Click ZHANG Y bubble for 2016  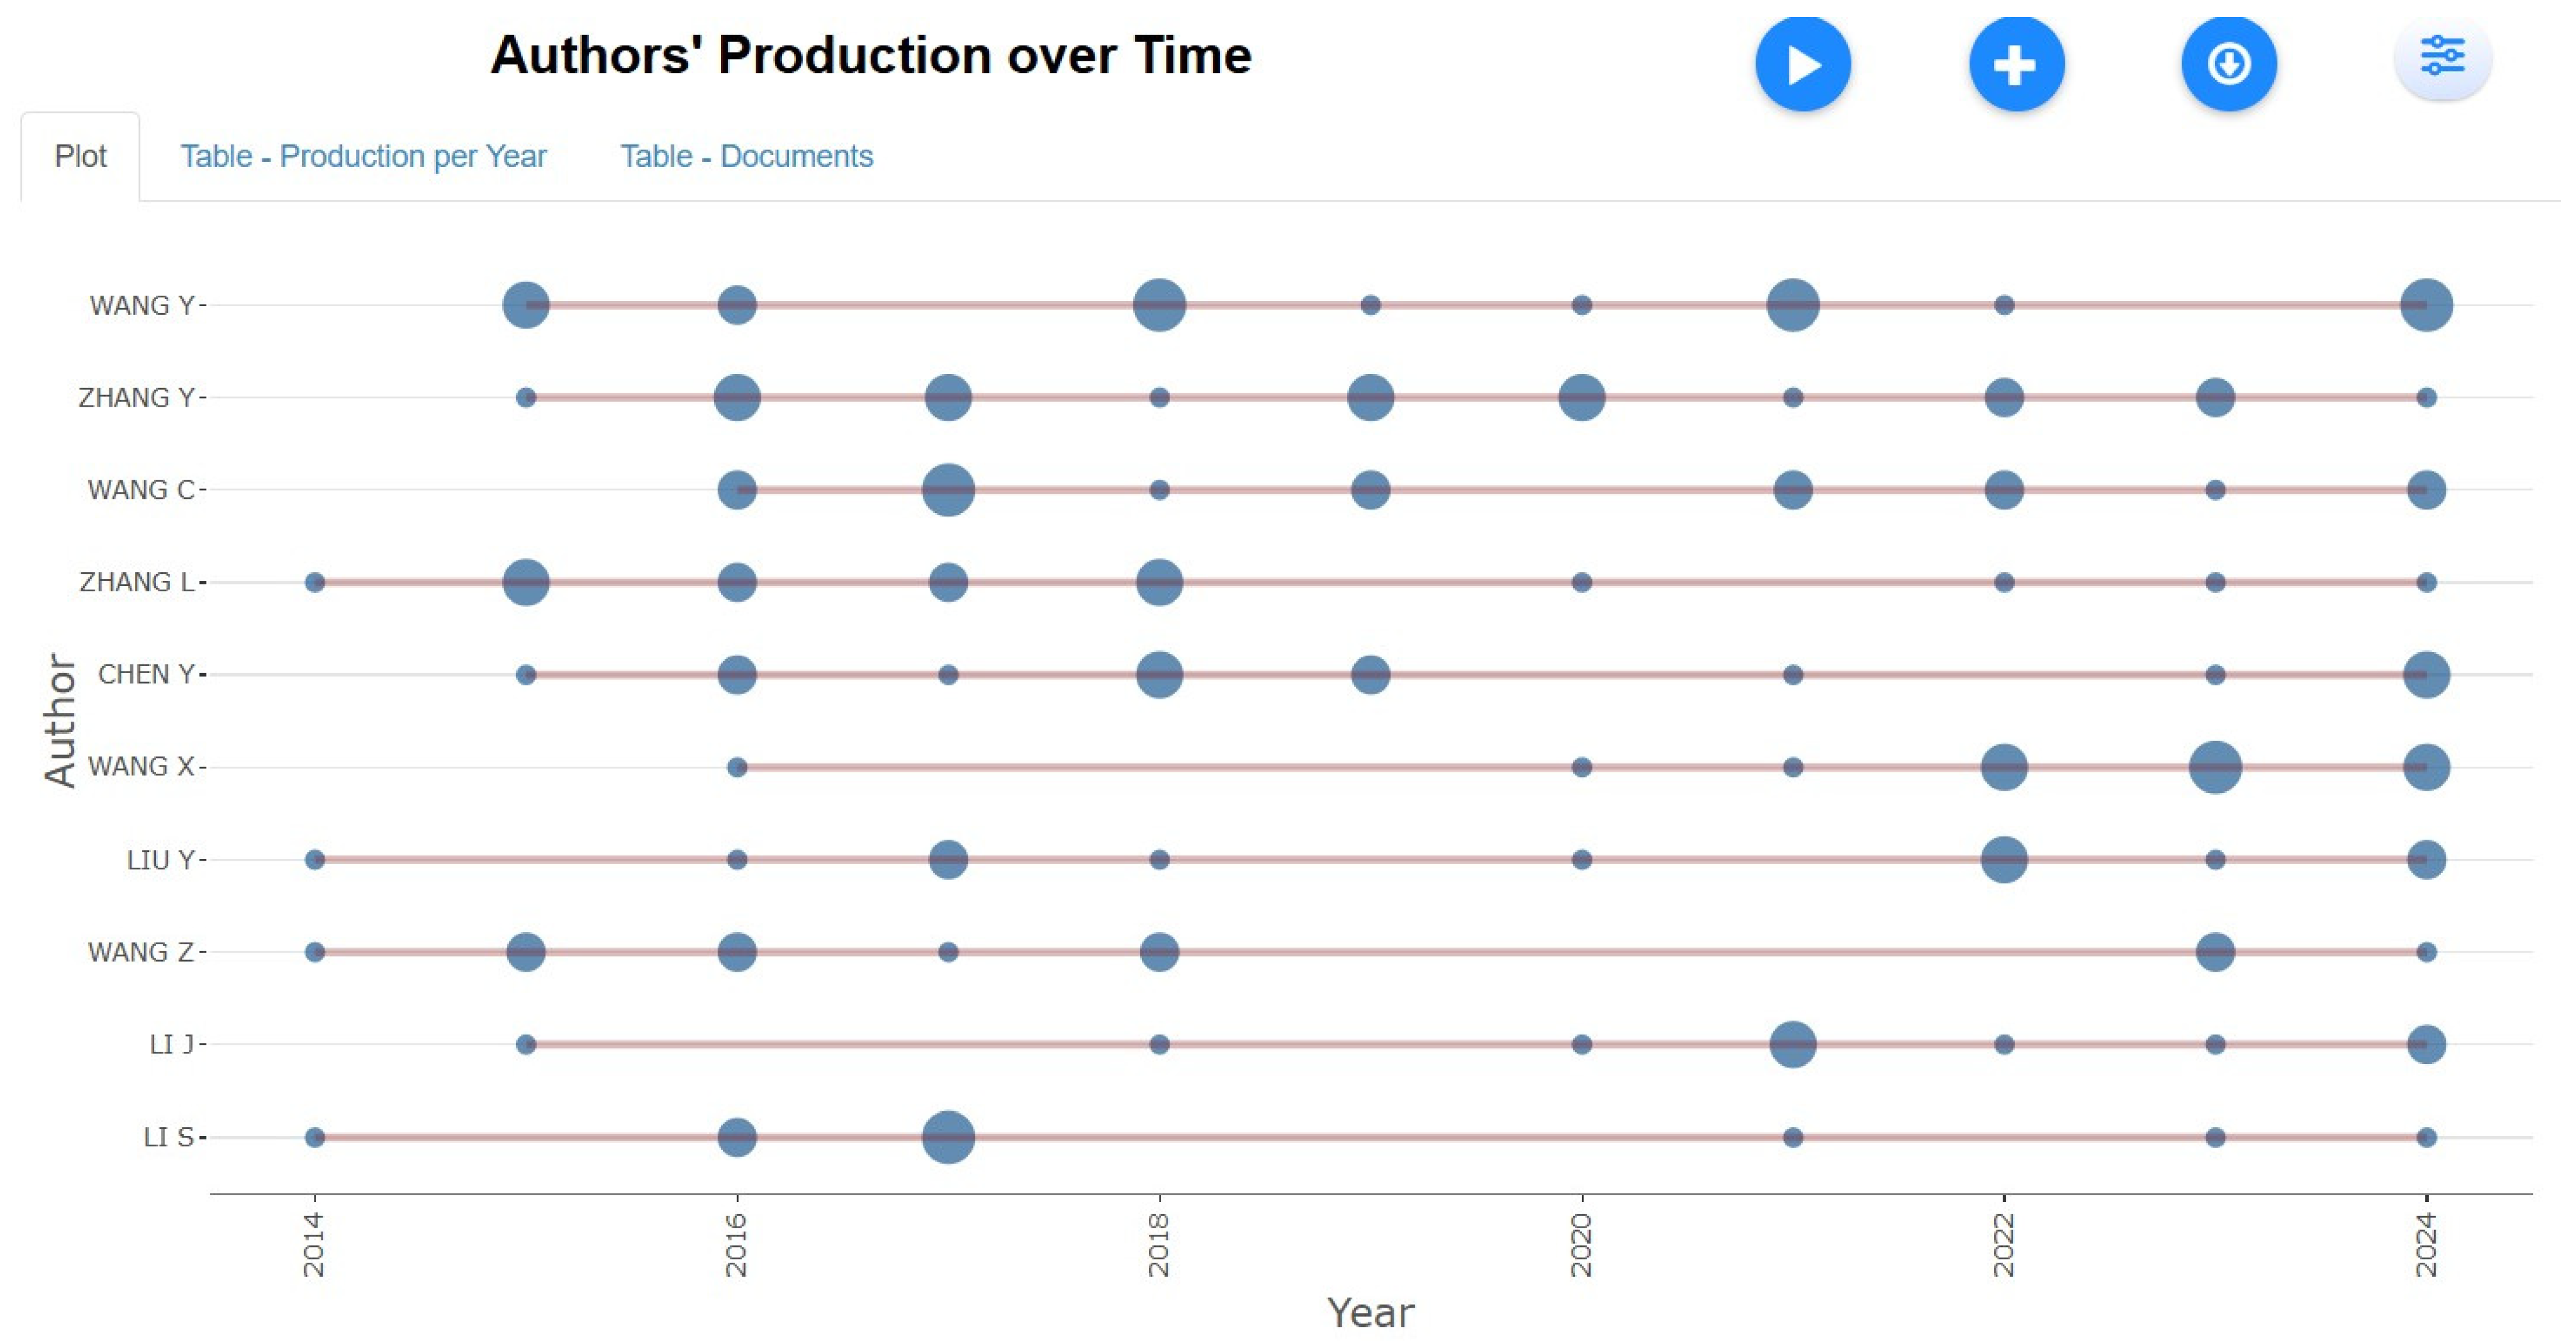(737, 397)
